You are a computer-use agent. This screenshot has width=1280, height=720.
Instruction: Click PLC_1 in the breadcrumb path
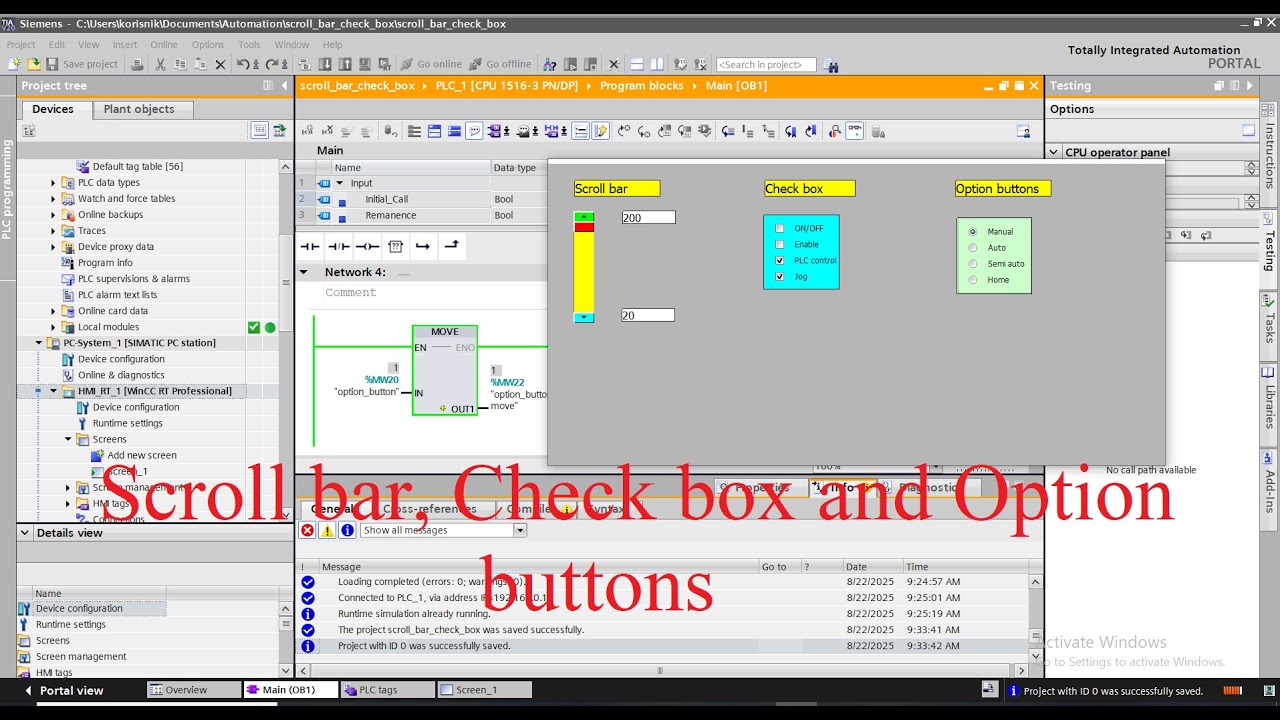(x=507, y=86)
